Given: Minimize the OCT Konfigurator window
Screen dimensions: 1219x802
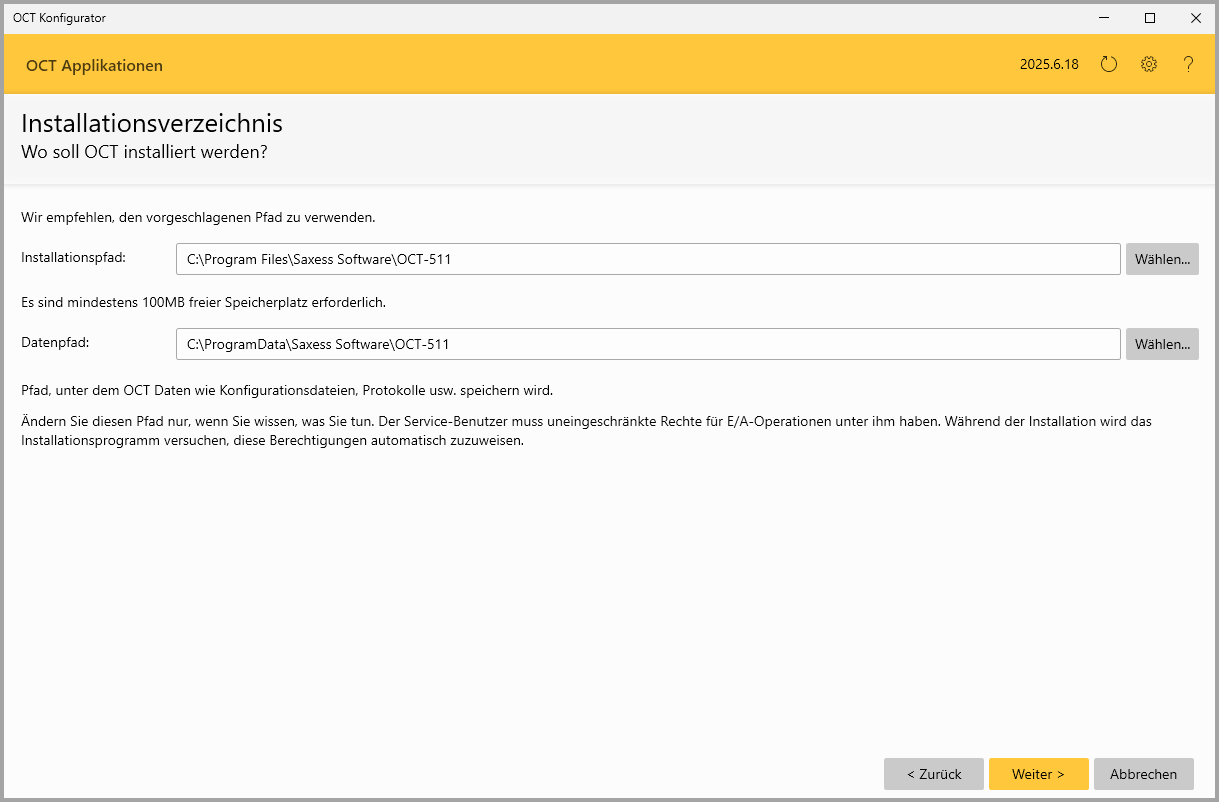Looking at the screenshot, I should [x=1105, y=18].
